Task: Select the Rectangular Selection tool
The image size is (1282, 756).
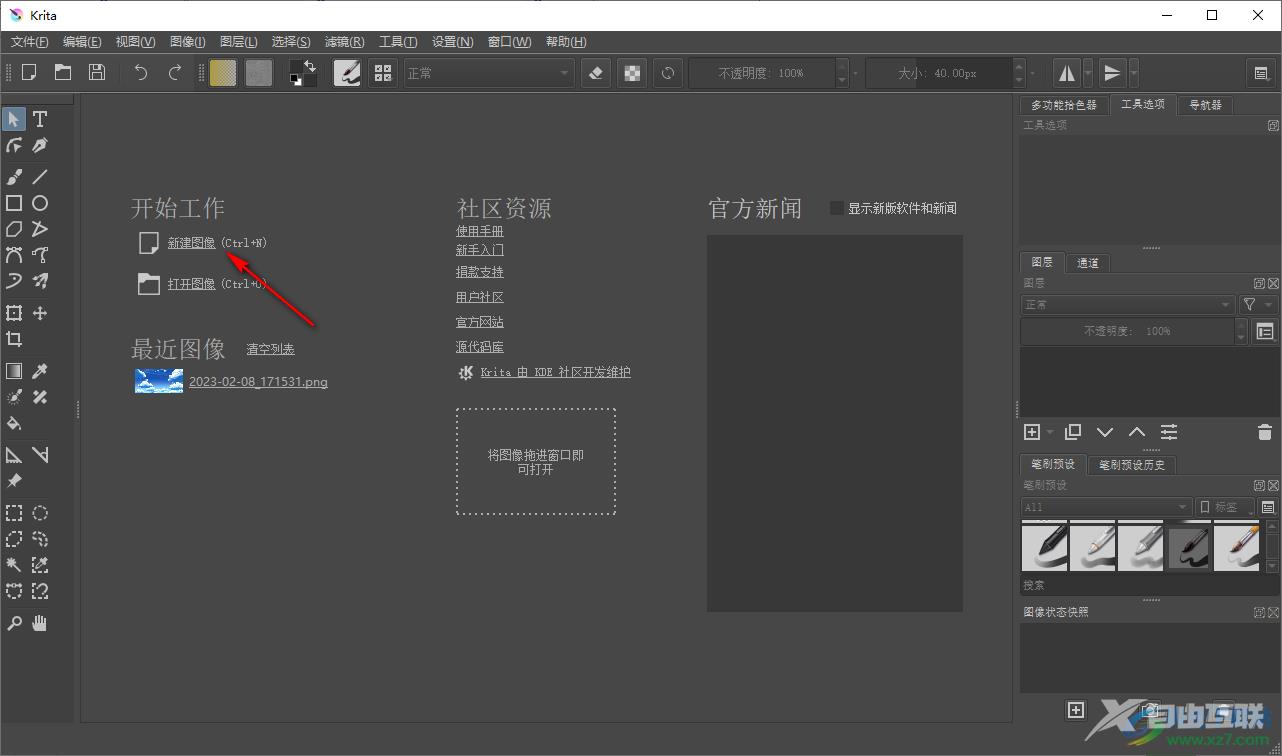Action: click(x=14, y=513)
